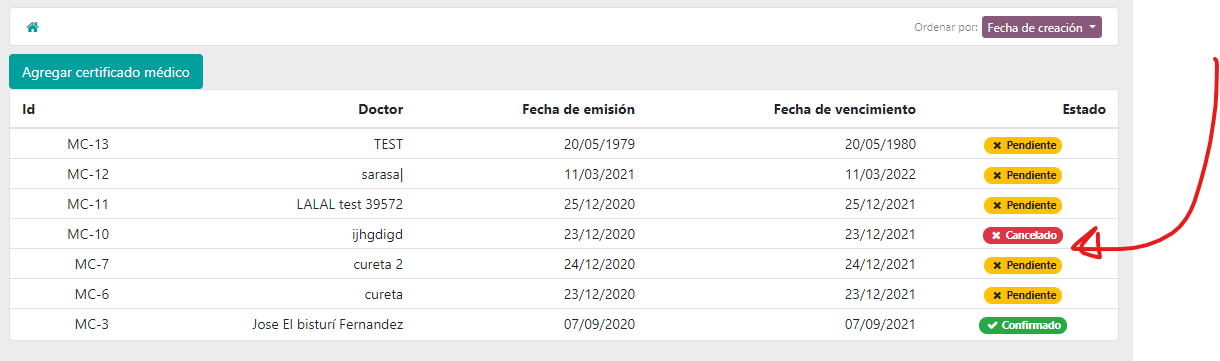Open the Jose El bisturí Fernandez row

(563, 324)
